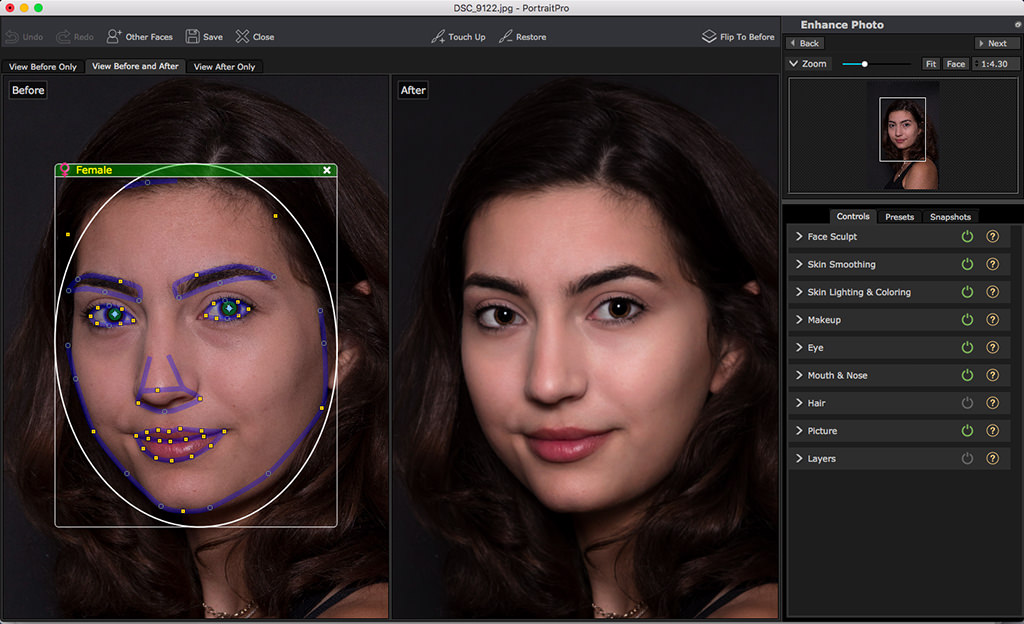
Task: Expand the Mouth & Nose section
Action: click(799, 375)
